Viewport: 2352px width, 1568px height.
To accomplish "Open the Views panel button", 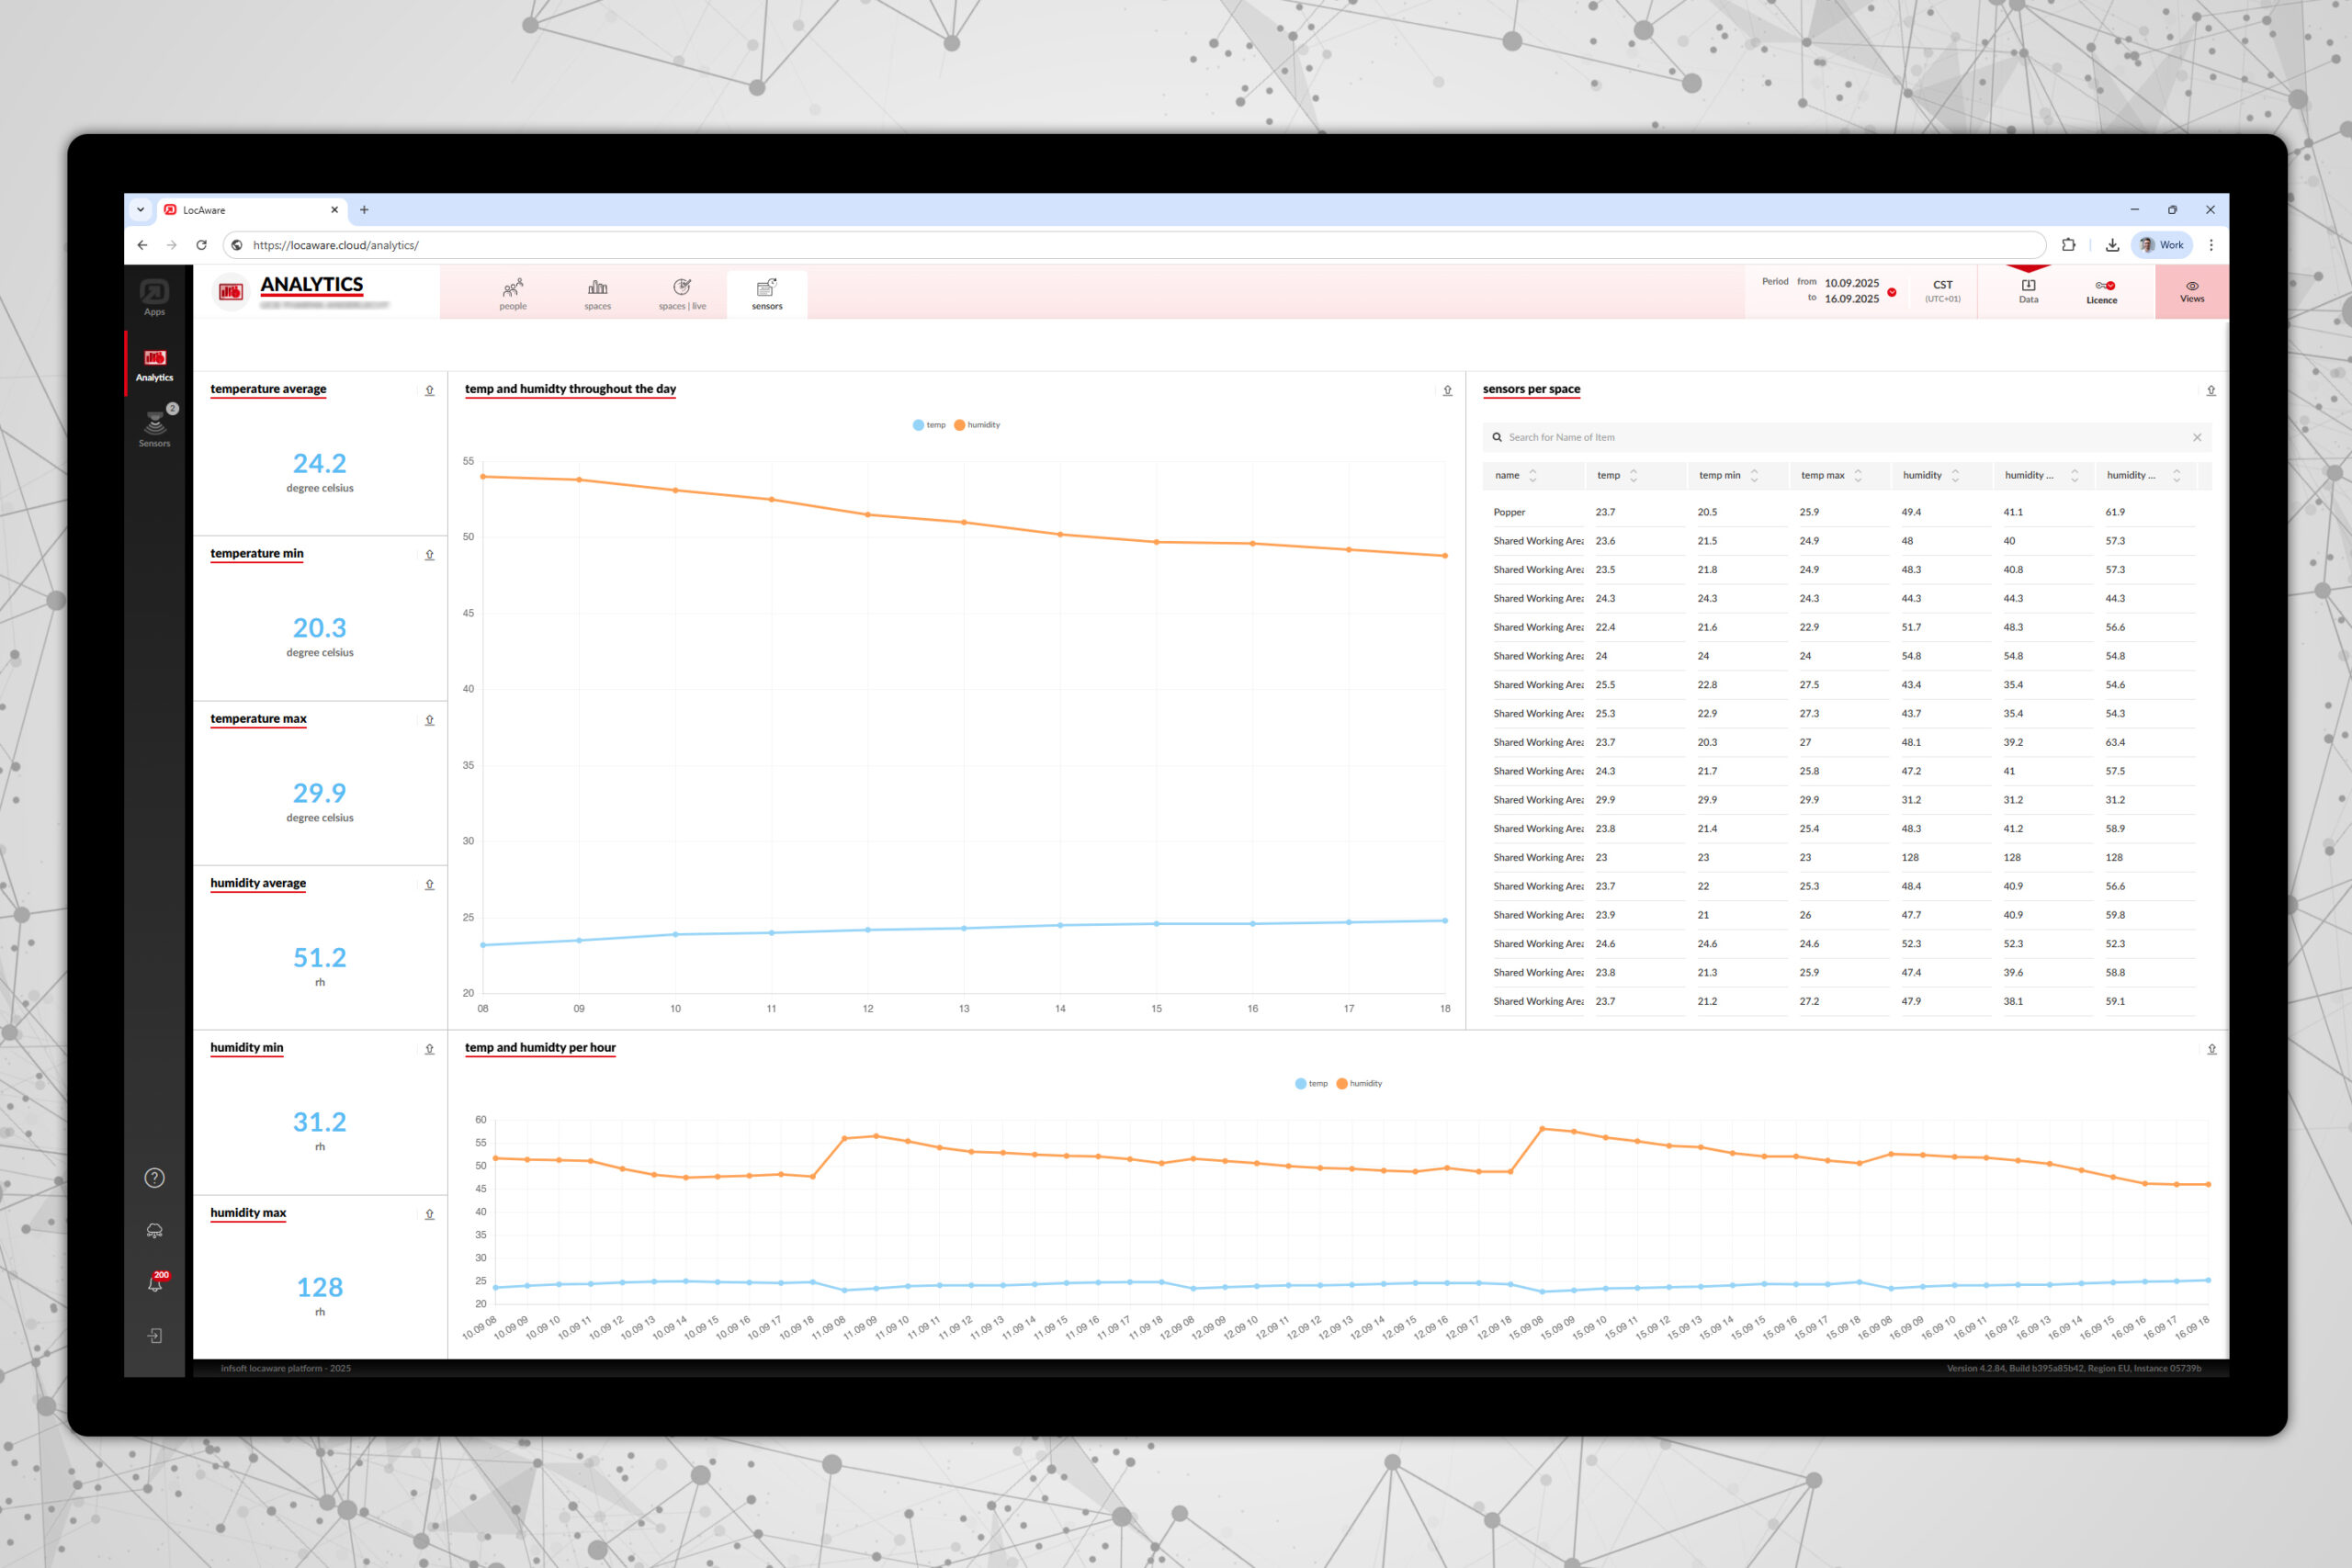I will [x=2191, y=291].
